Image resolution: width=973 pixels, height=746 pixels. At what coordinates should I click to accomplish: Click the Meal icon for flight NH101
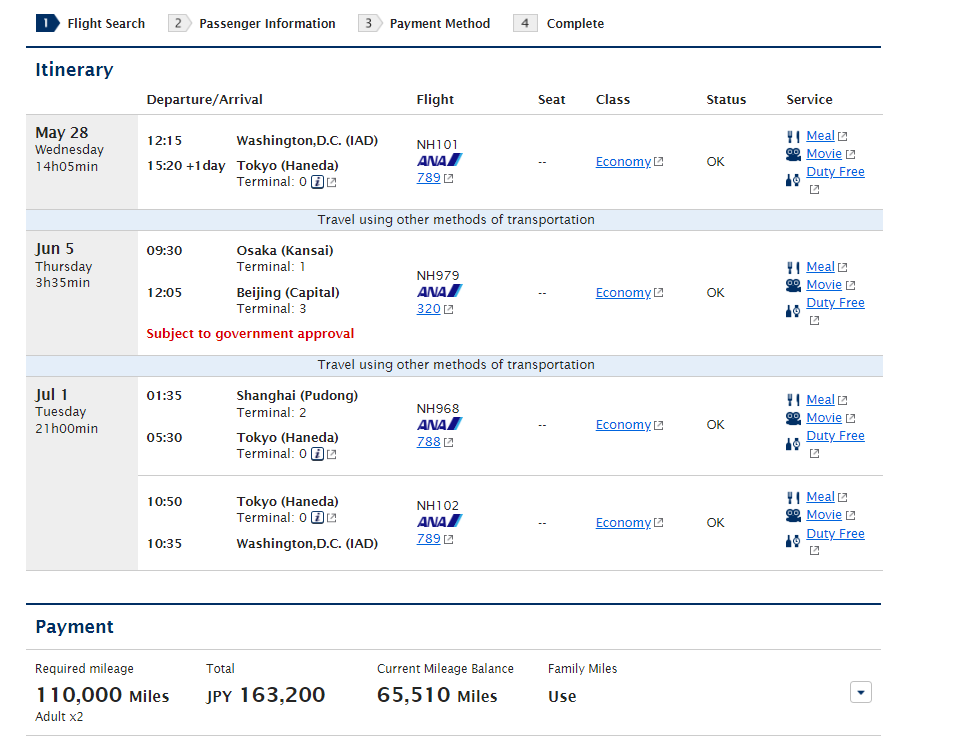pyautogui.click(x=793, y=136)
